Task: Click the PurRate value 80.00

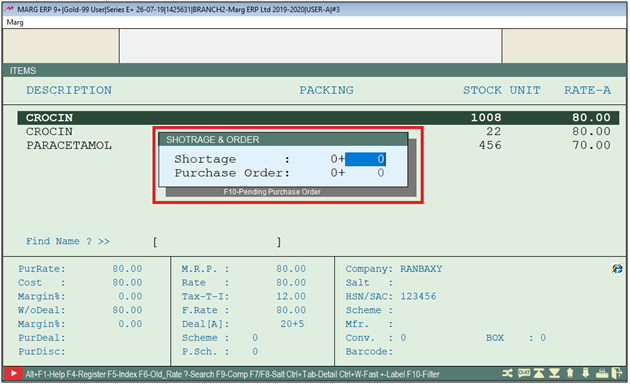Action: click(127, 269)
